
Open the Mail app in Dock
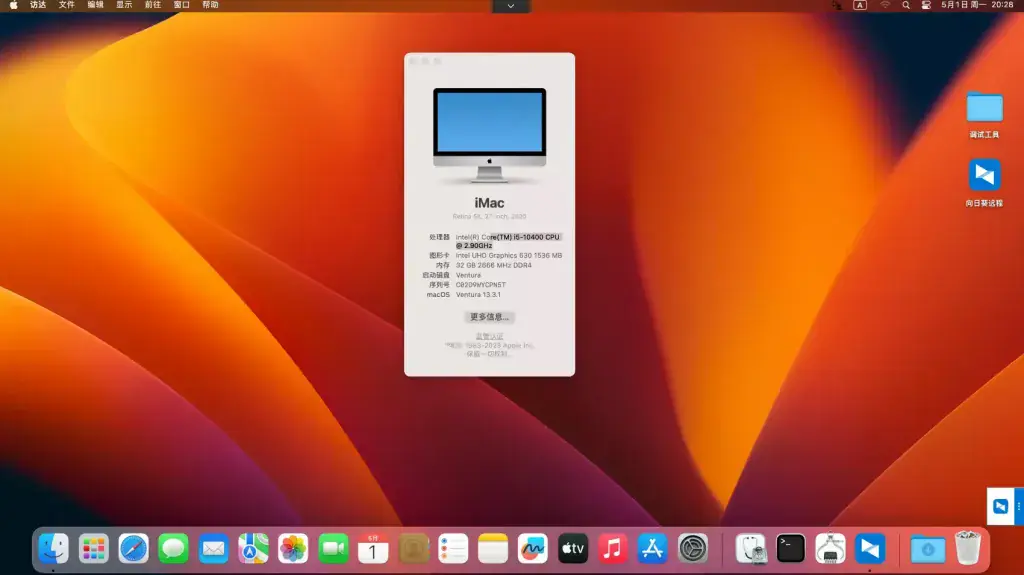[213, 548]
